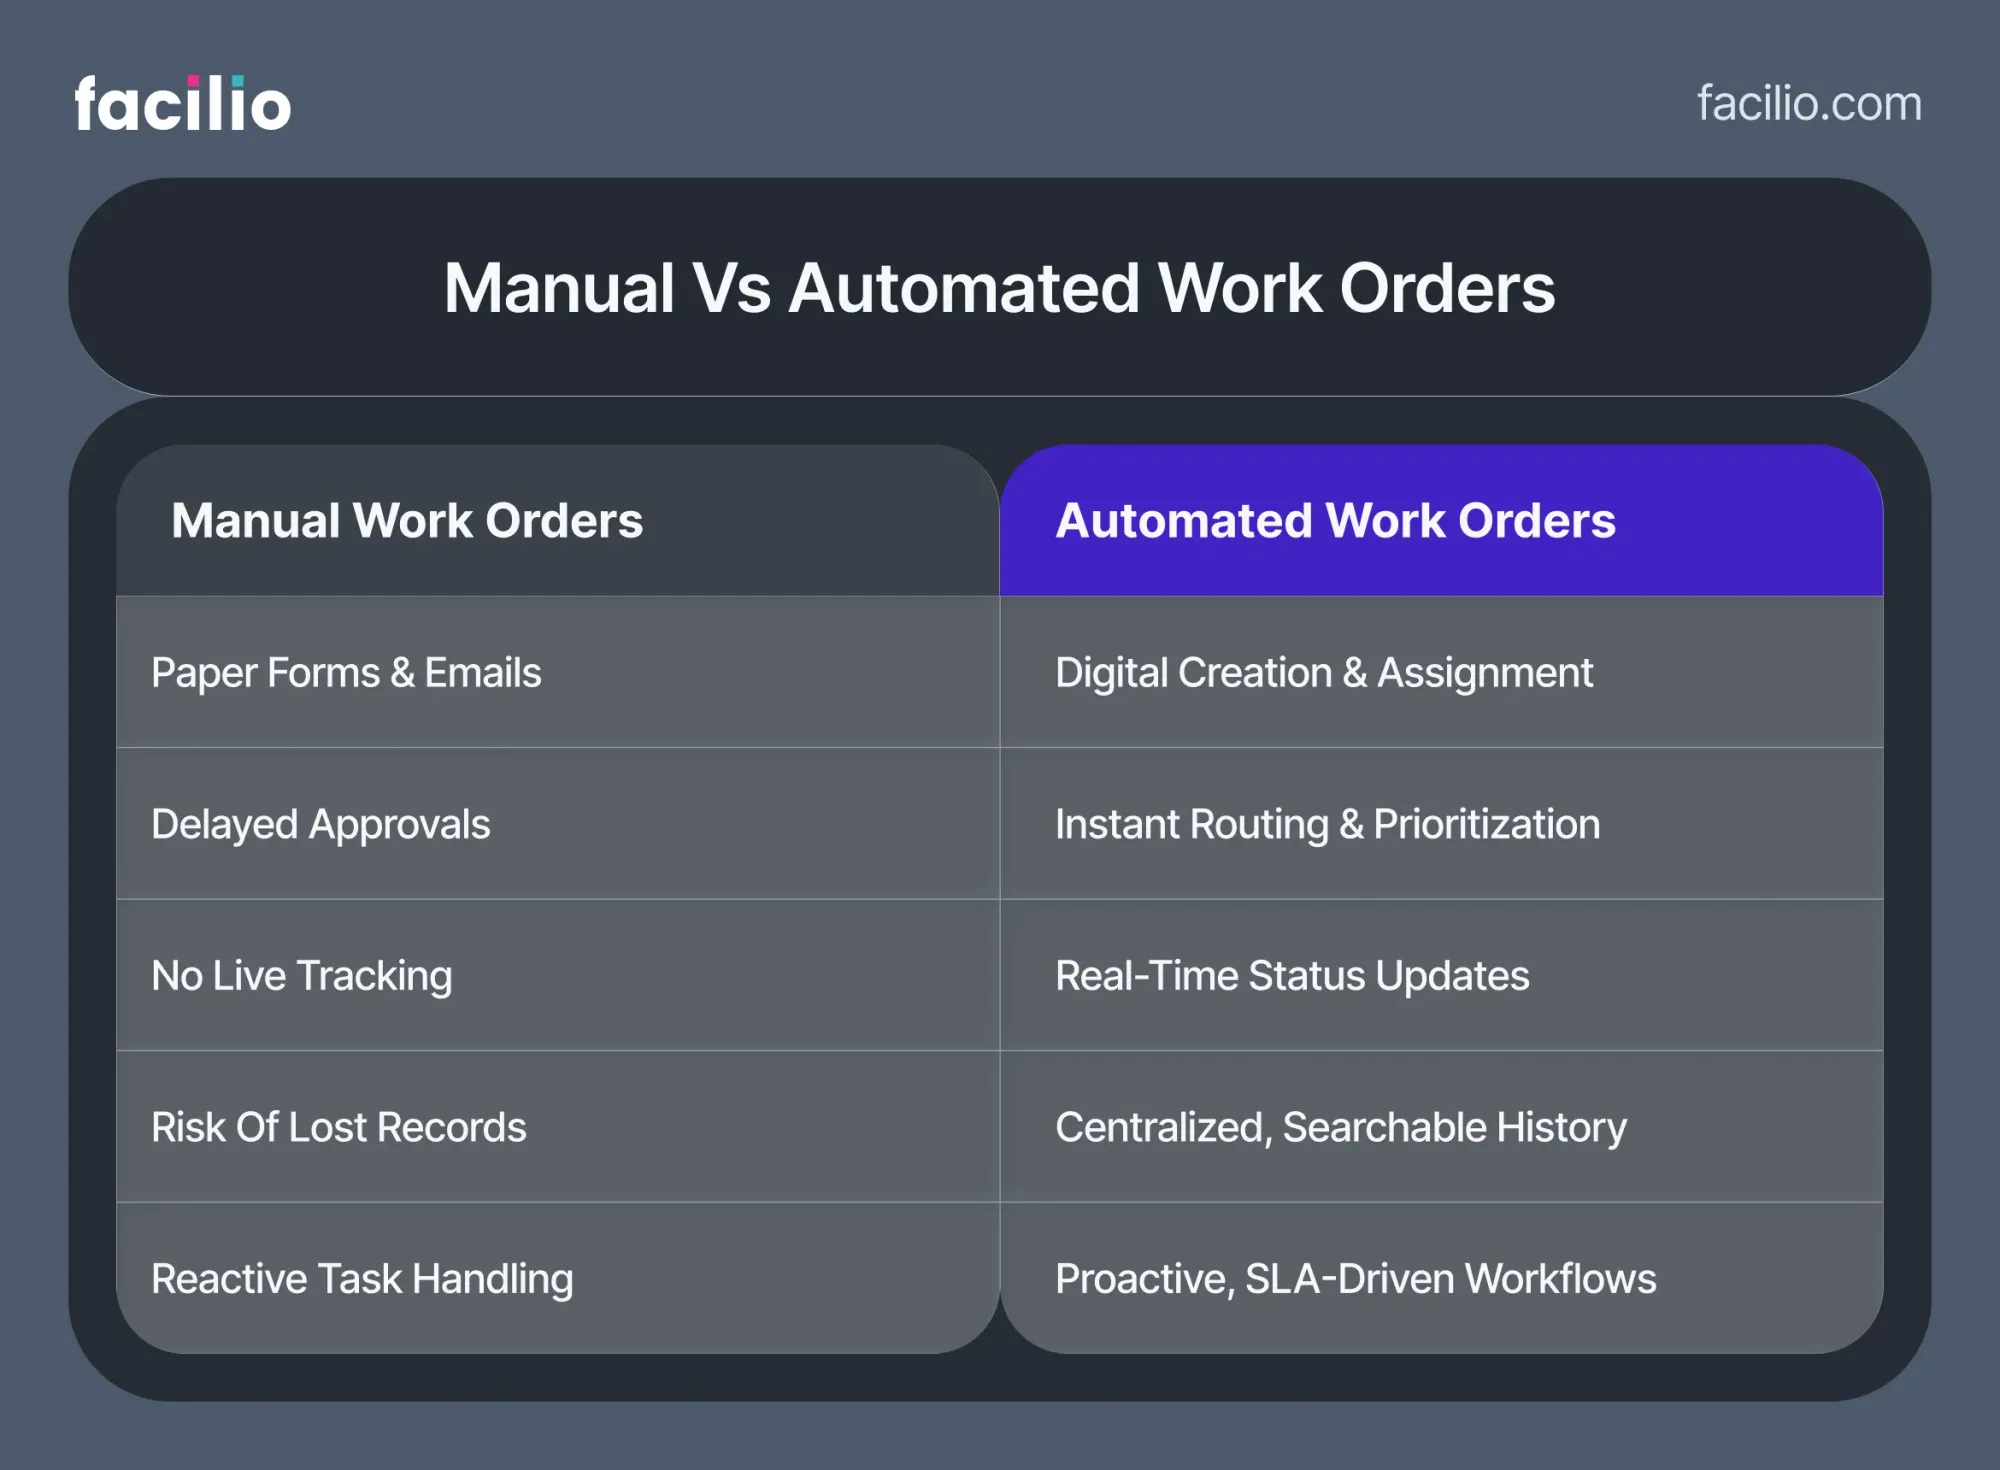
Task: Click the Centralized, Searchable History entry
Action: click(x=1340, y=1127)
